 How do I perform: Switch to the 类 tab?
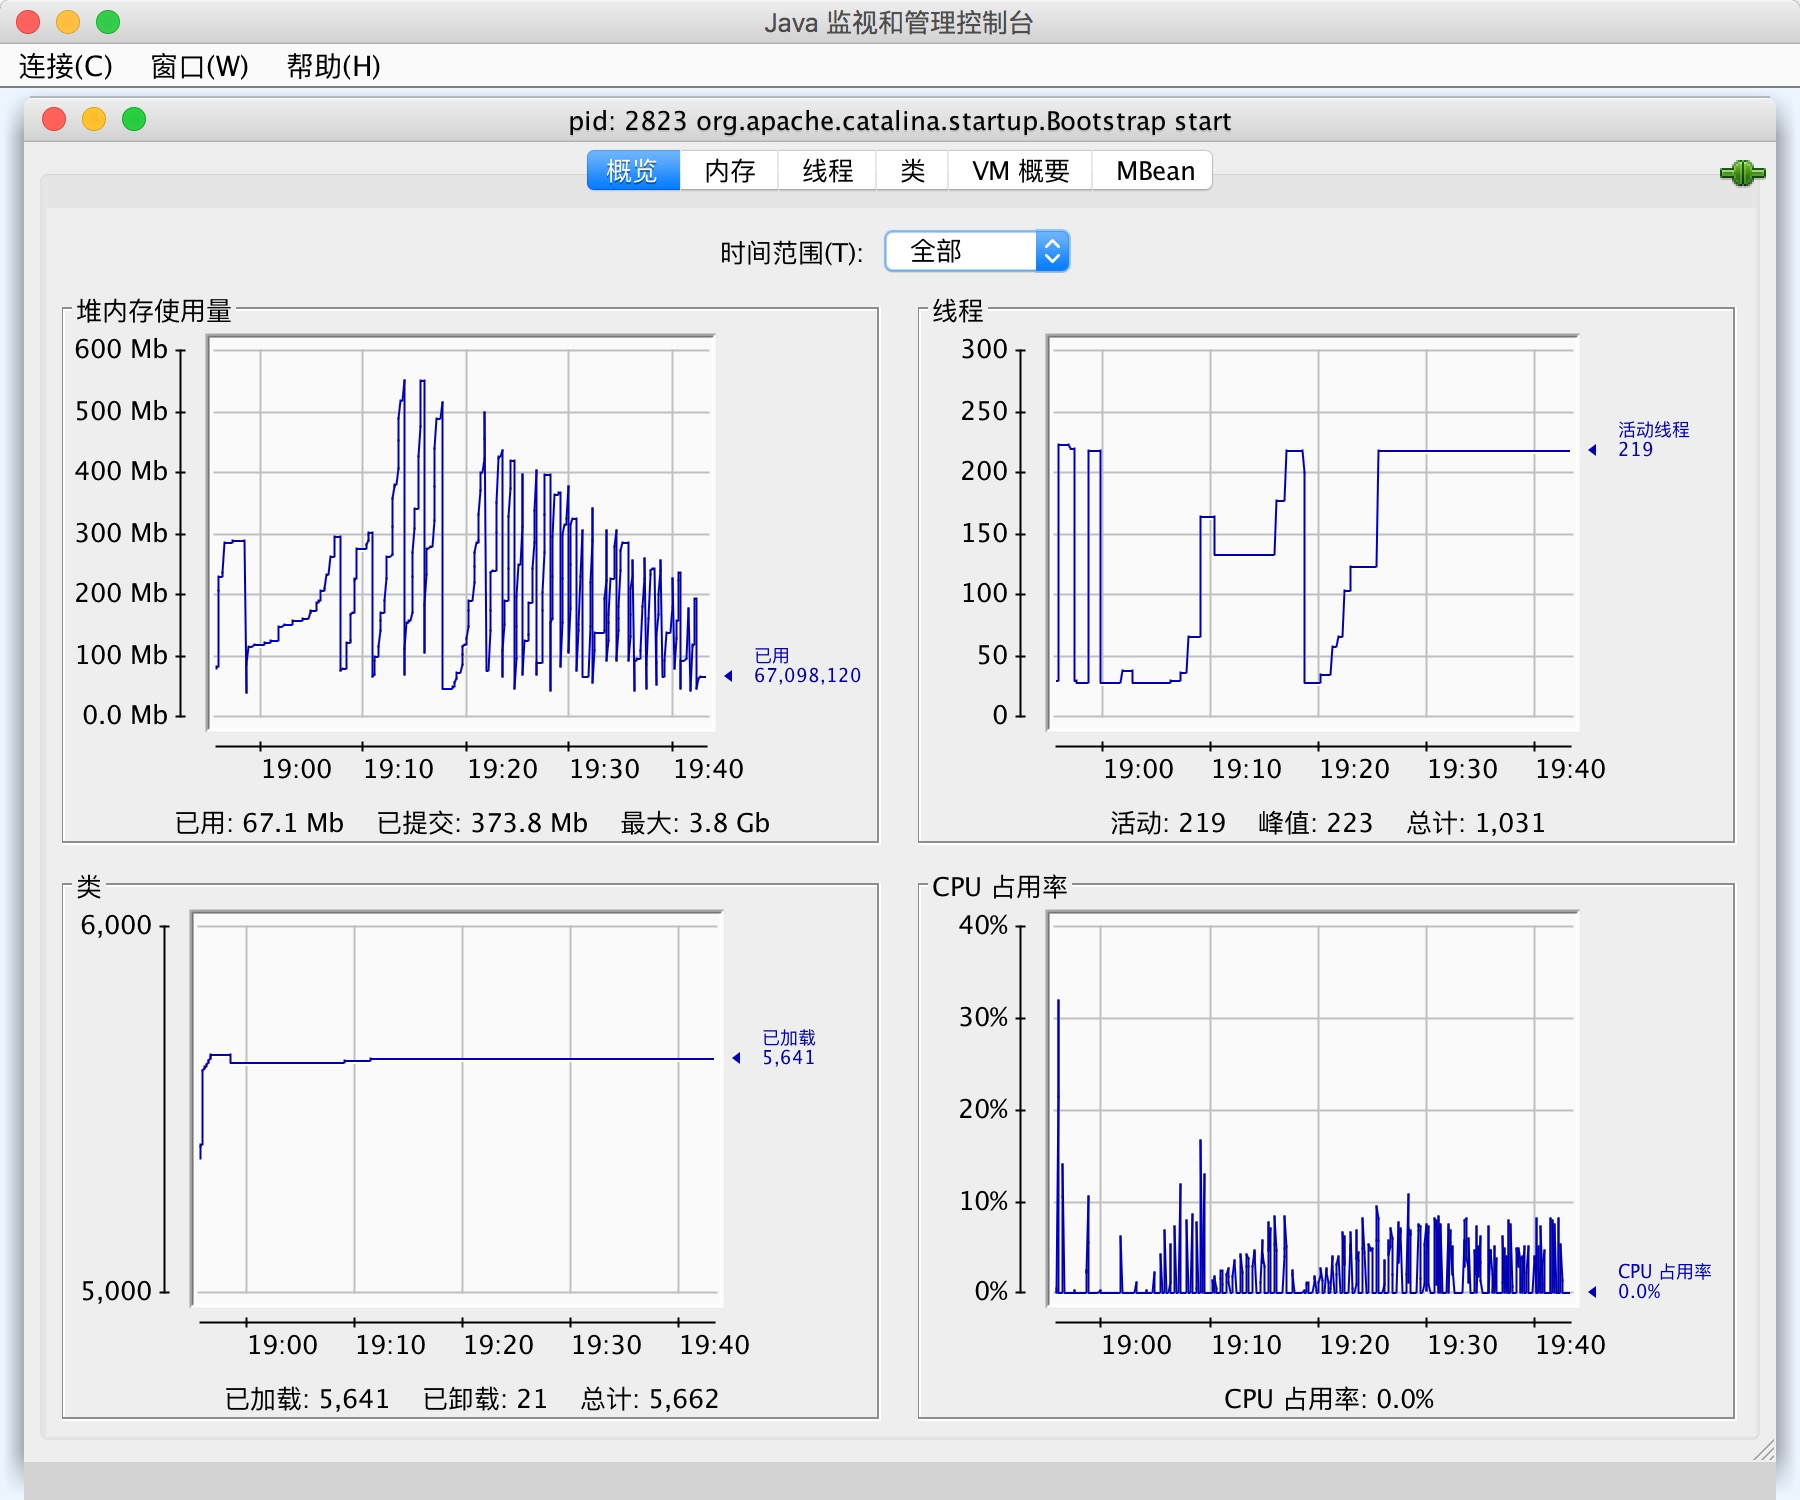[x=912, y=171]
